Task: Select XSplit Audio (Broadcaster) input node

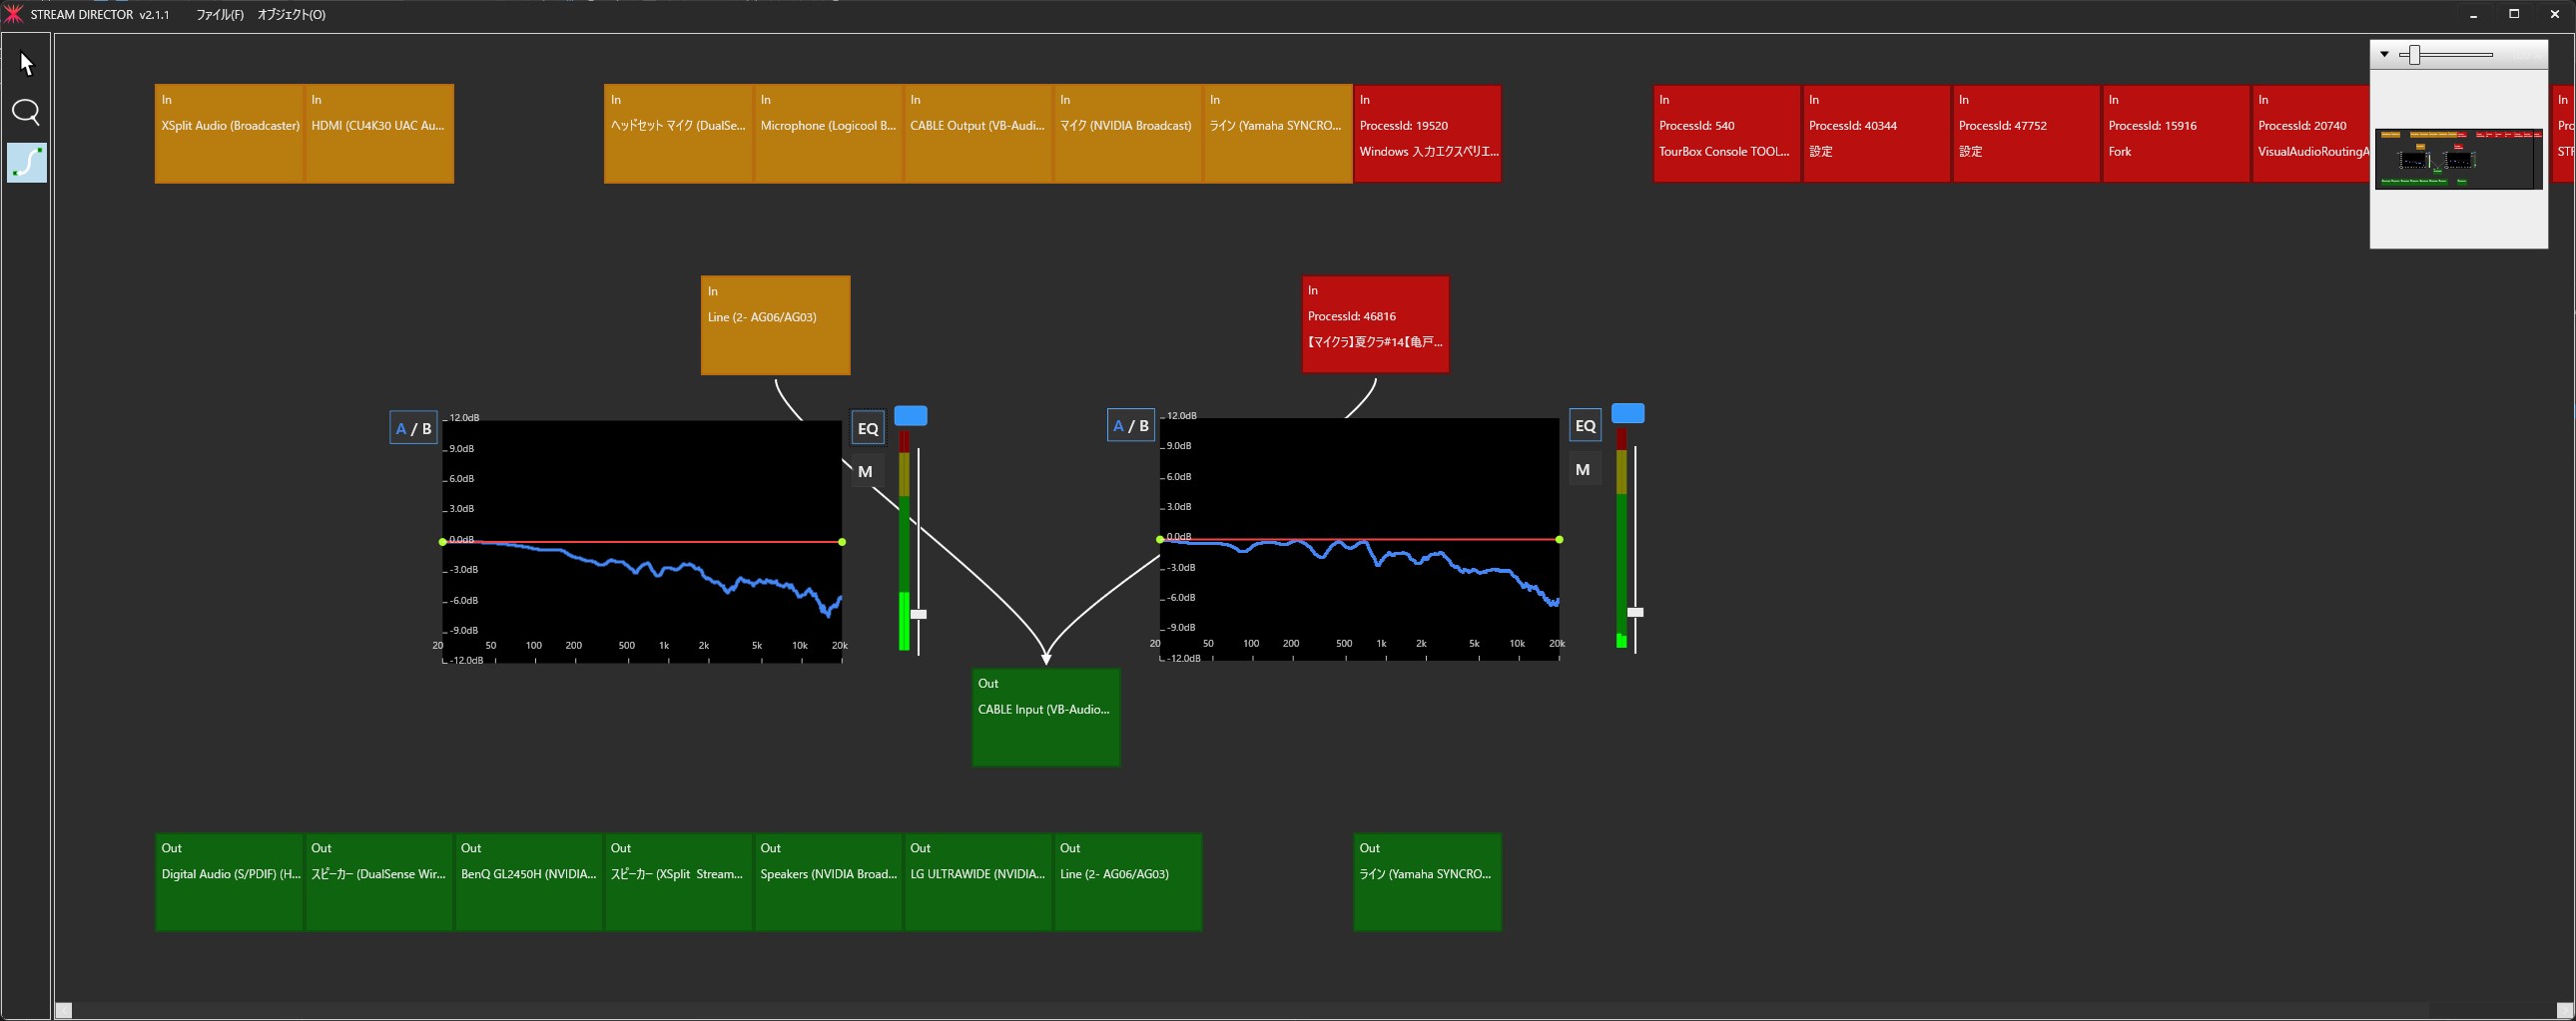Action: tap(229, 134)
